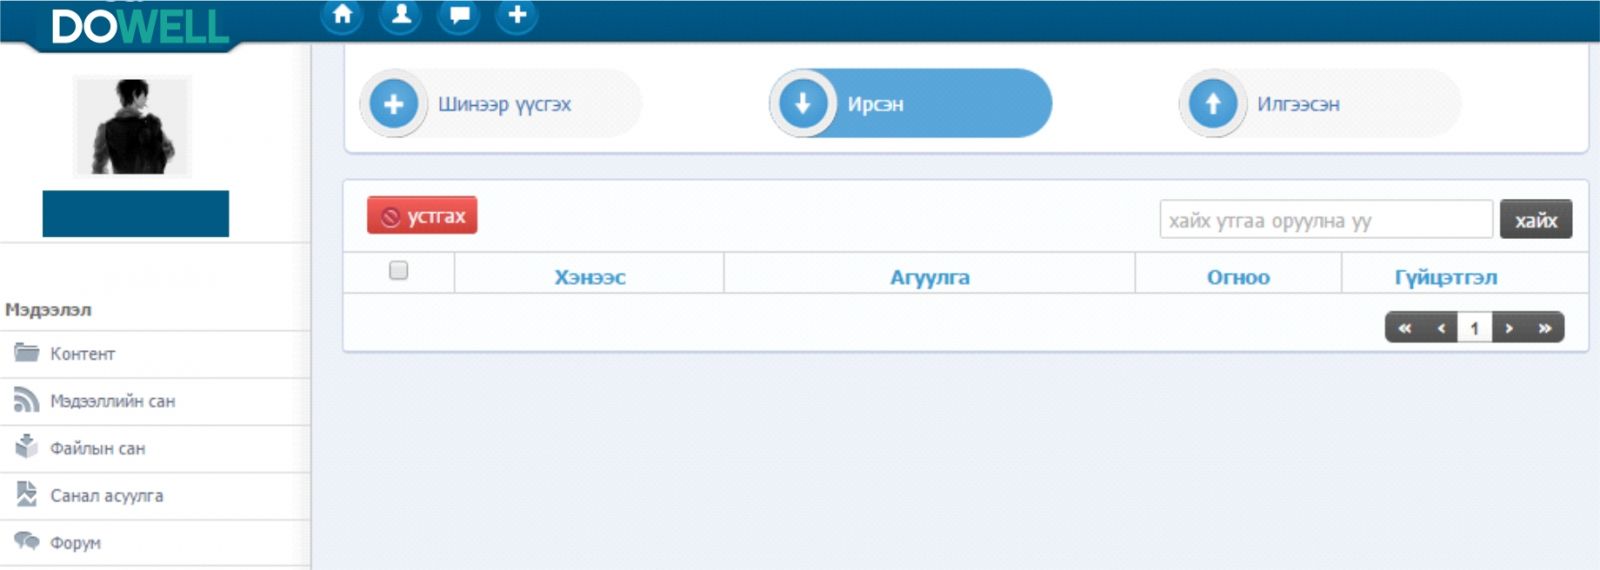Go to the next page arrow
Viewport: 1600px width, 570px height.
(1509, 328)
